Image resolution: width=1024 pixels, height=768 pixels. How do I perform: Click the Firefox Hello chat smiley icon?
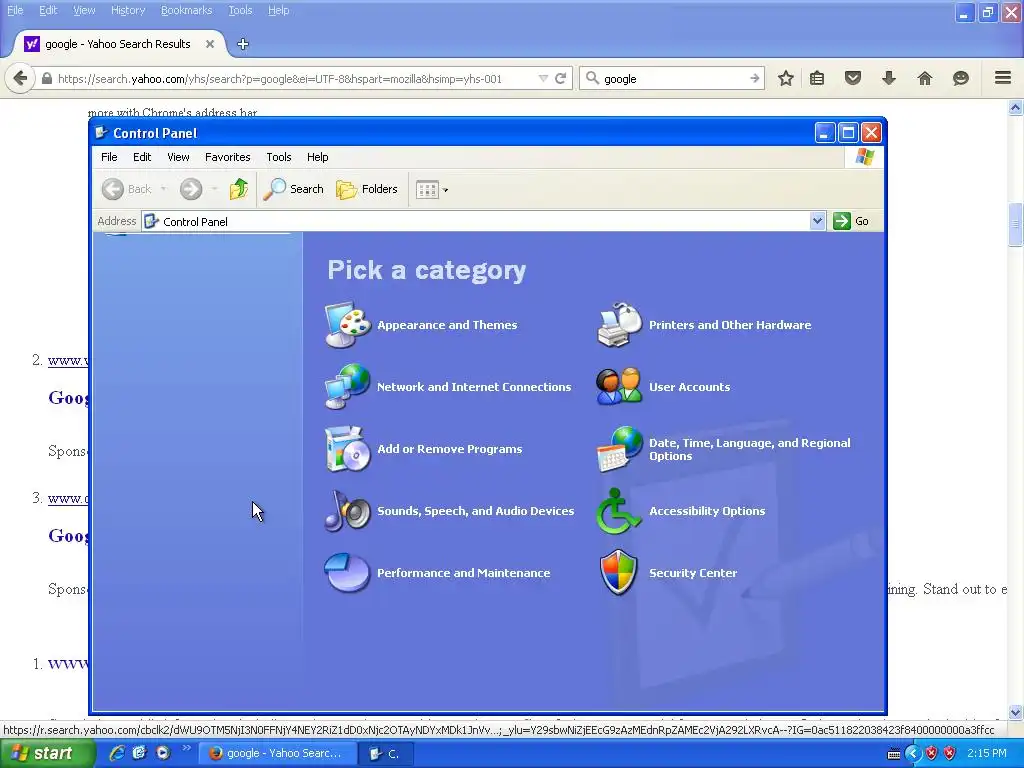coord(961,79)
